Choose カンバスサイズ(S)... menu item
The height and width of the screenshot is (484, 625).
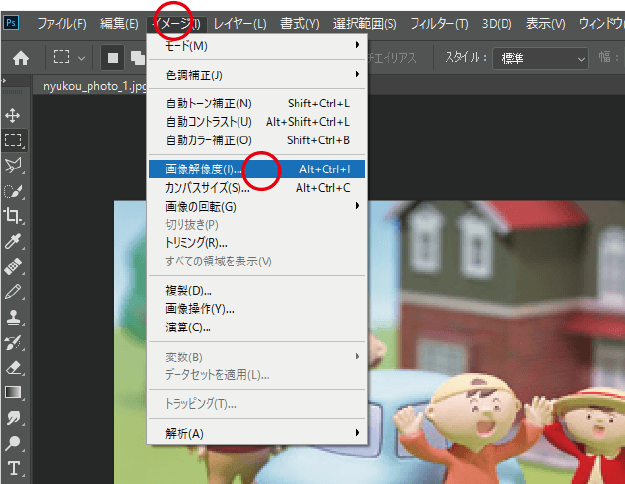click(257, 187)
